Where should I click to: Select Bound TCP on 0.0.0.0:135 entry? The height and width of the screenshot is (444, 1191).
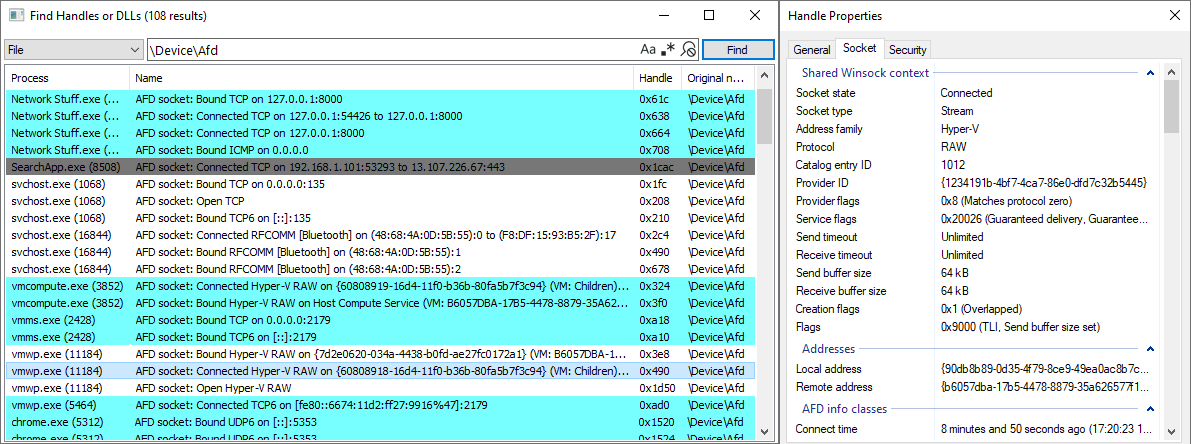click(380, 184)
